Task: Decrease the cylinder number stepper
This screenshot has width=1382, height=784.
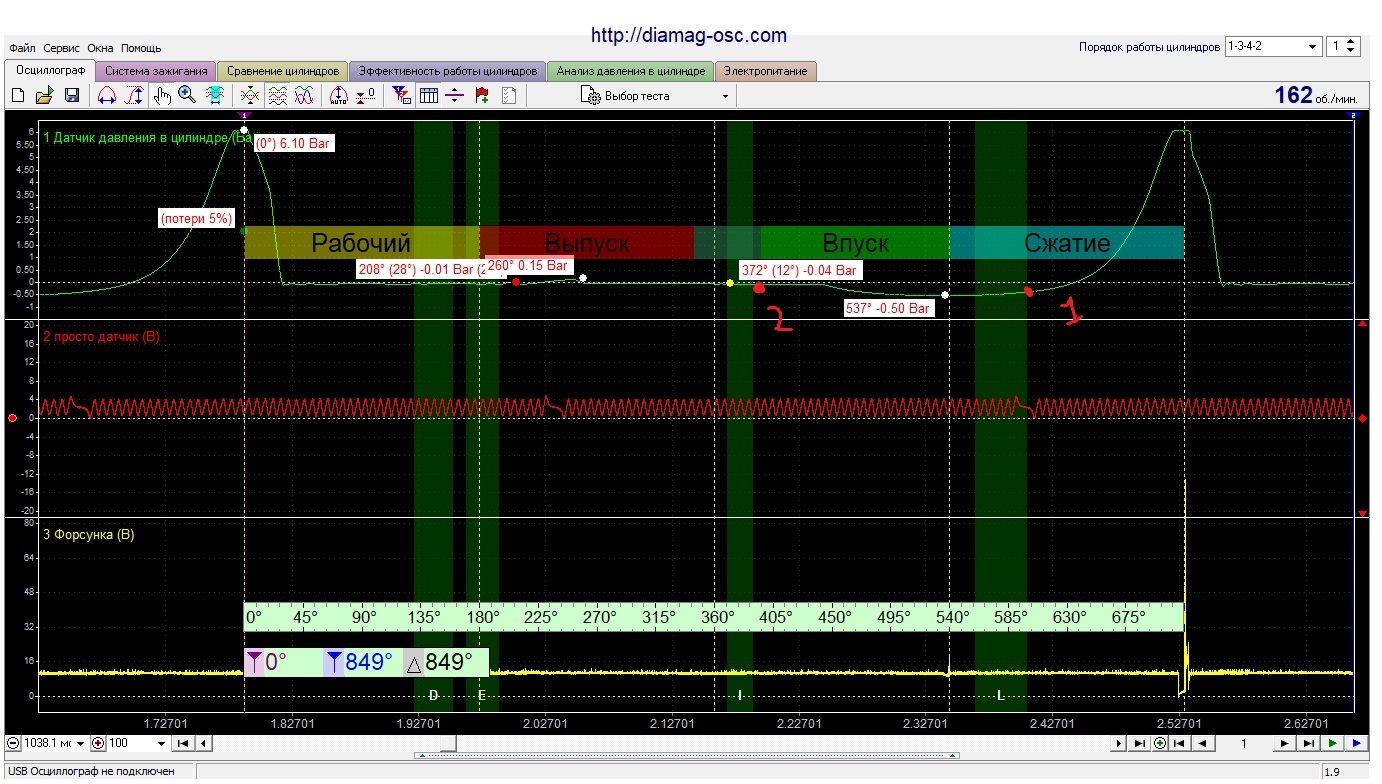Action: tap(1352, 51)
